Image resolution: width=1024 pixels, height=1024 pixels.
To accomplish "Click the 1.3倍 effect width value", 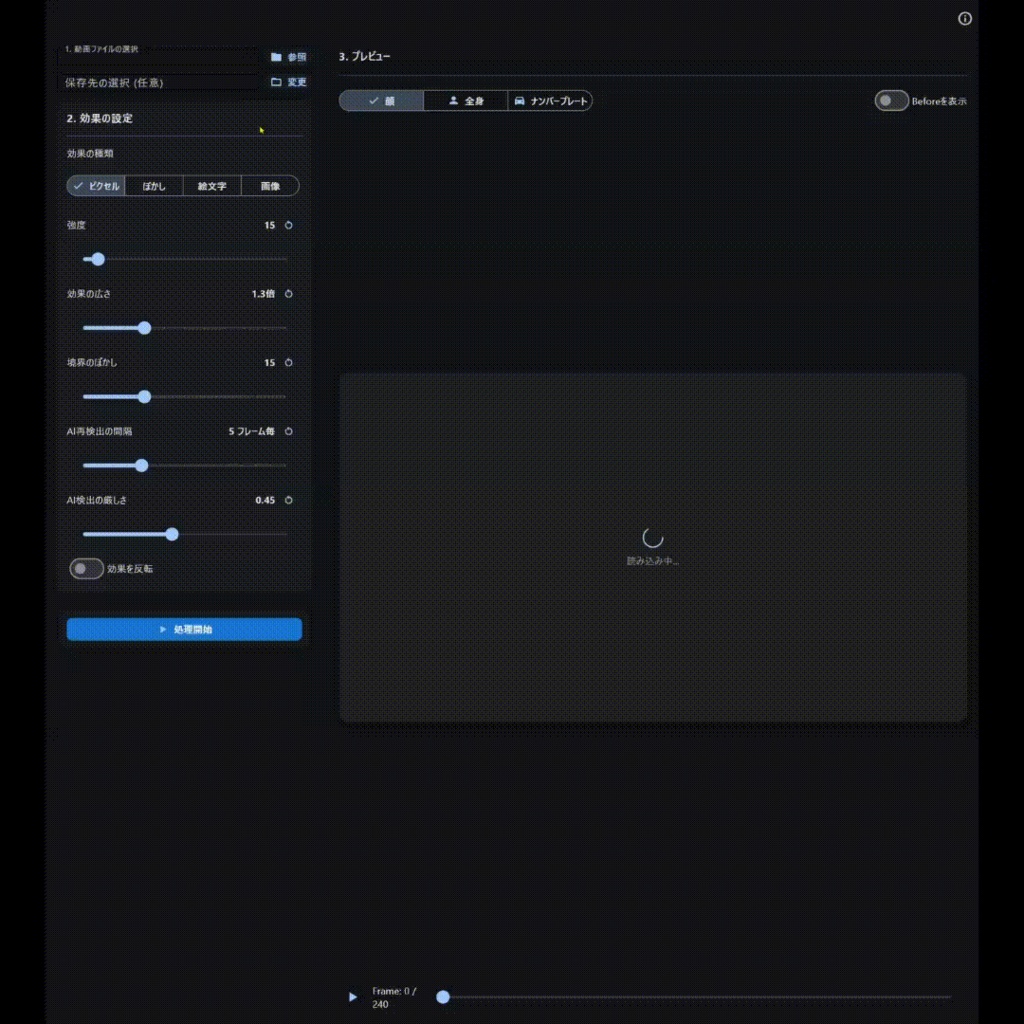I will pyautogui.click(x=263, y=294).
